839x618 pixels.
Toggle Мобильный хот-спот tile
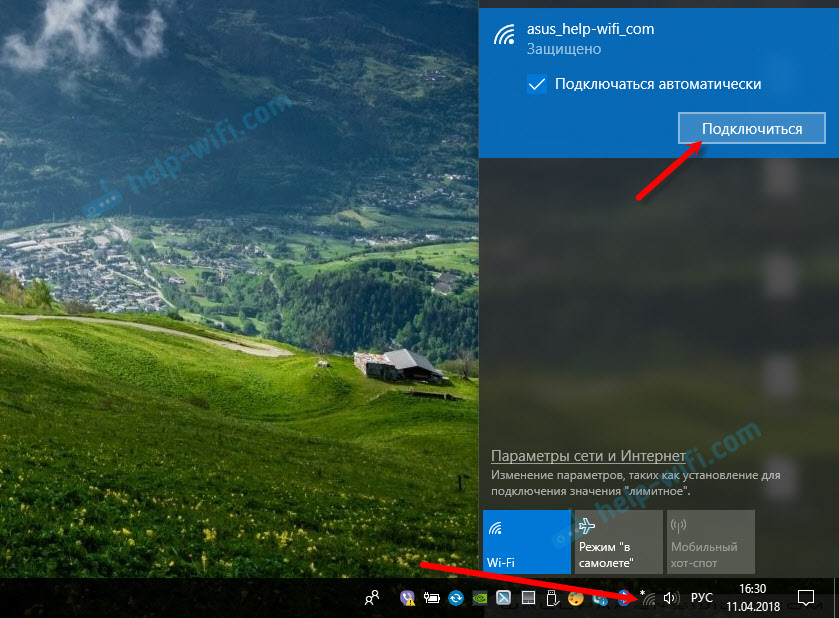click(x=711, y=541)
